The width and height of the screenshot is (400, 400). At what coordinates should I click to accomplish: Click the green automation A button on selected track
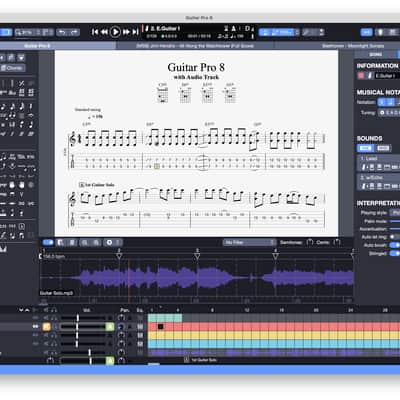[110, 327]
